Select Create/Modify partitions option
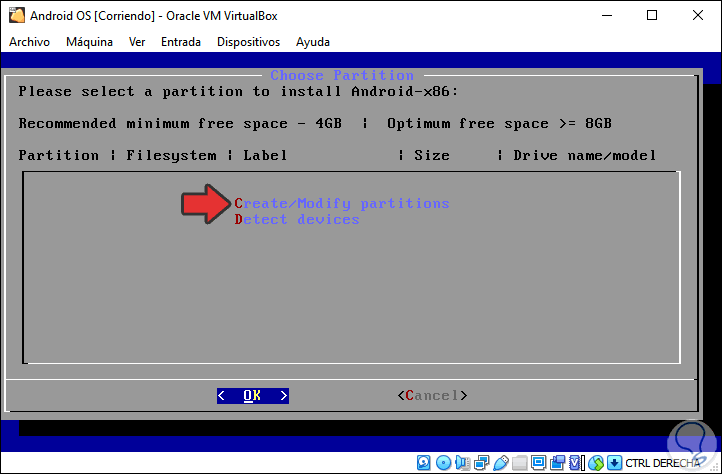The height and width of the screenshot is (474, 722). (x=342, y=203)
